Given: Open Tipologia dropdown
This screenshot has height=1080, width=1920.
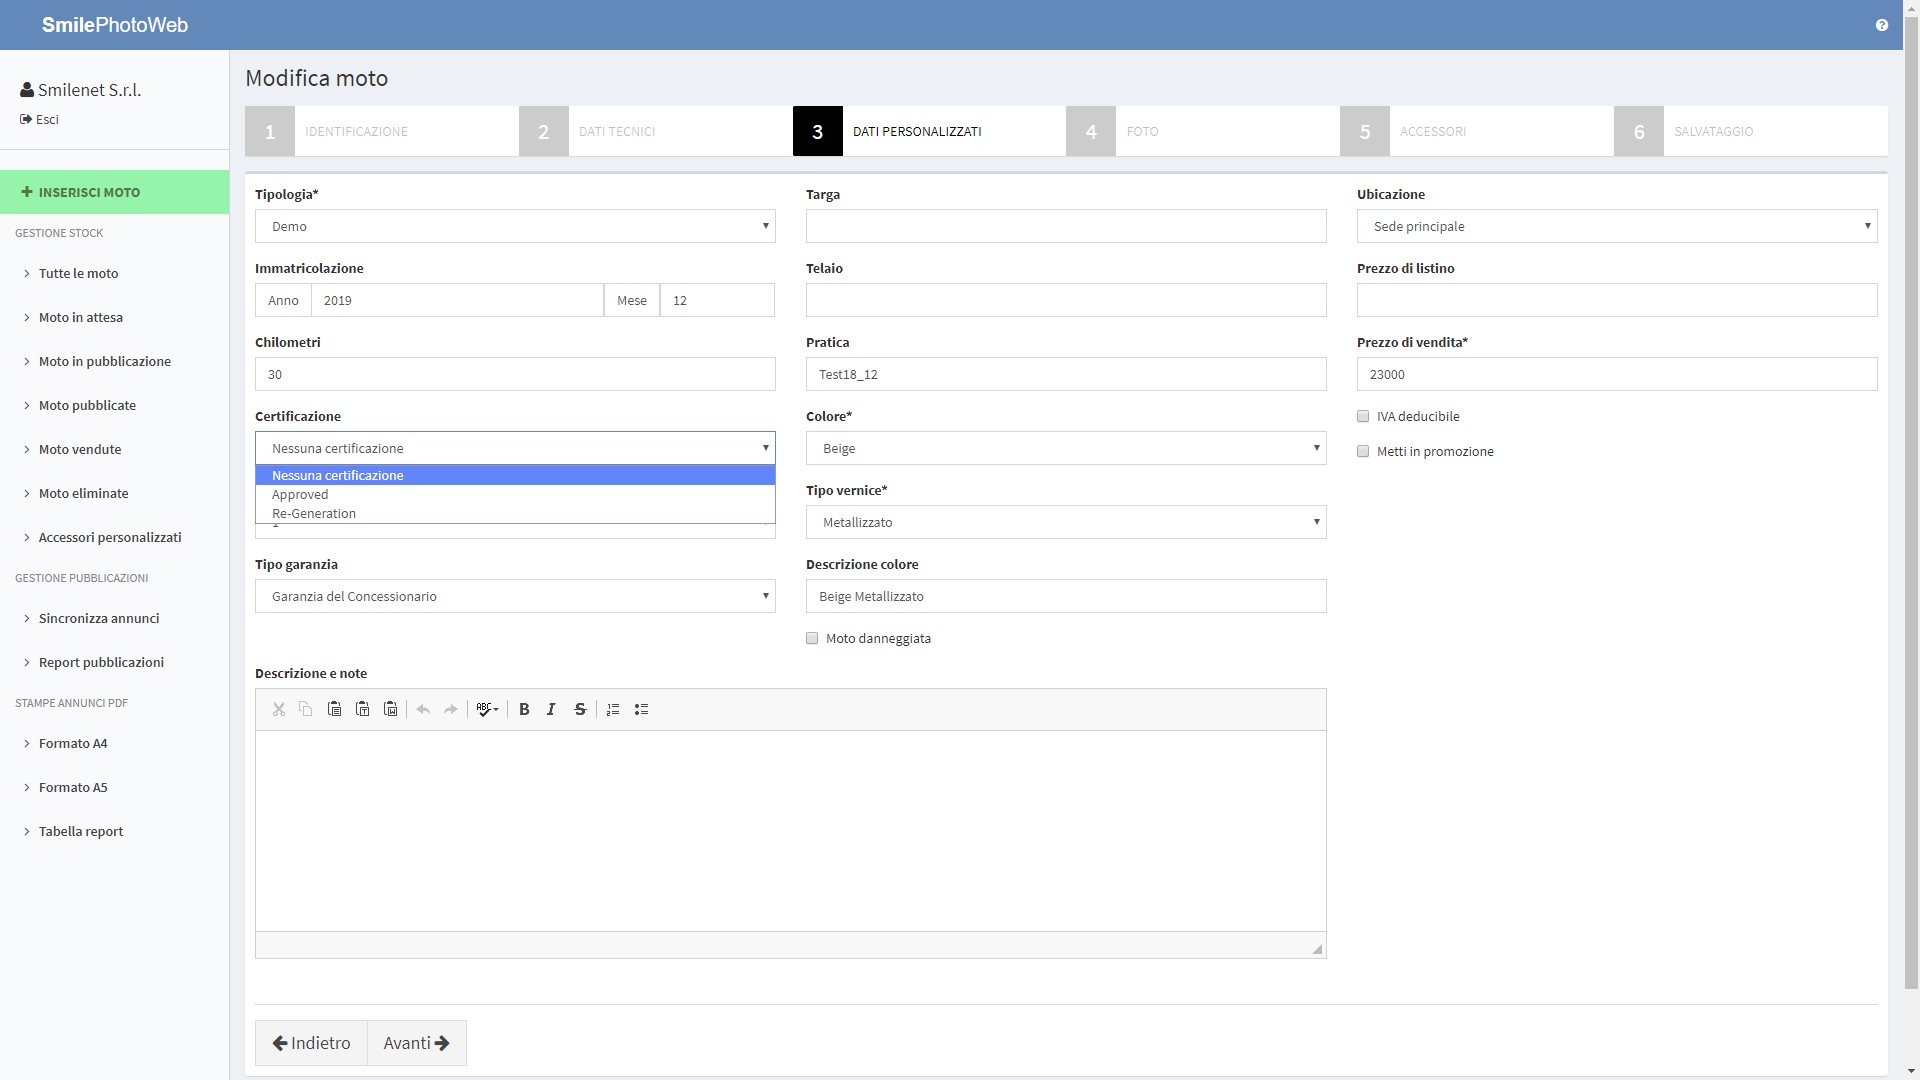Looking at the screenshot, I should pos(515,226).
